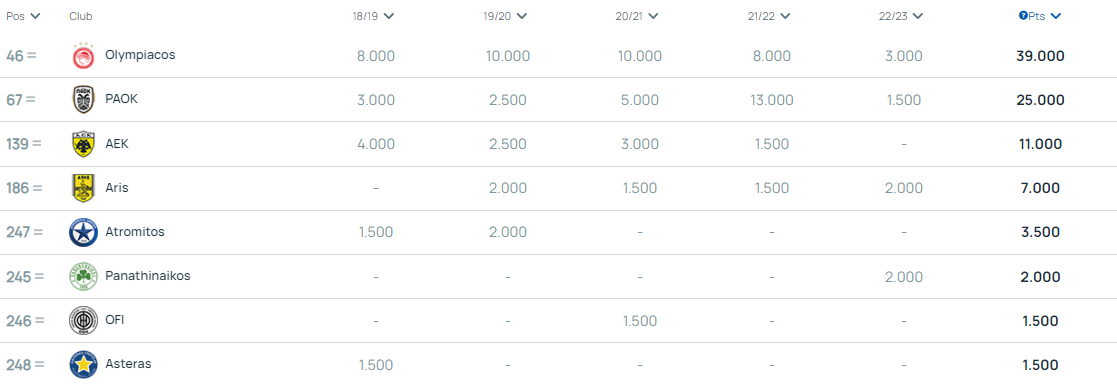Sort by the 21/22 season chevron
Image resolution: width=1117 pixels, height=386 pixels.
pos(785,16)
